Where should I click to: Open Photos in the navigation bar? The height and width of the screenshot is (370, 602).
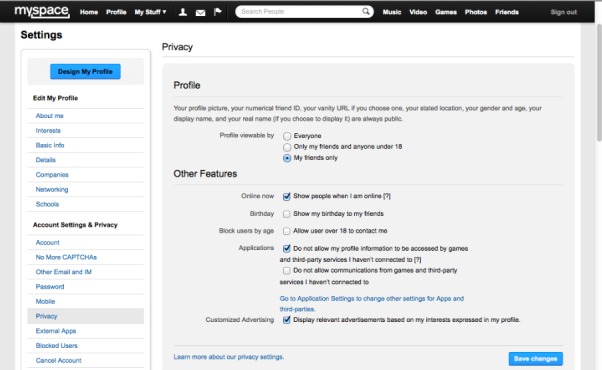[x=476, y=12]
